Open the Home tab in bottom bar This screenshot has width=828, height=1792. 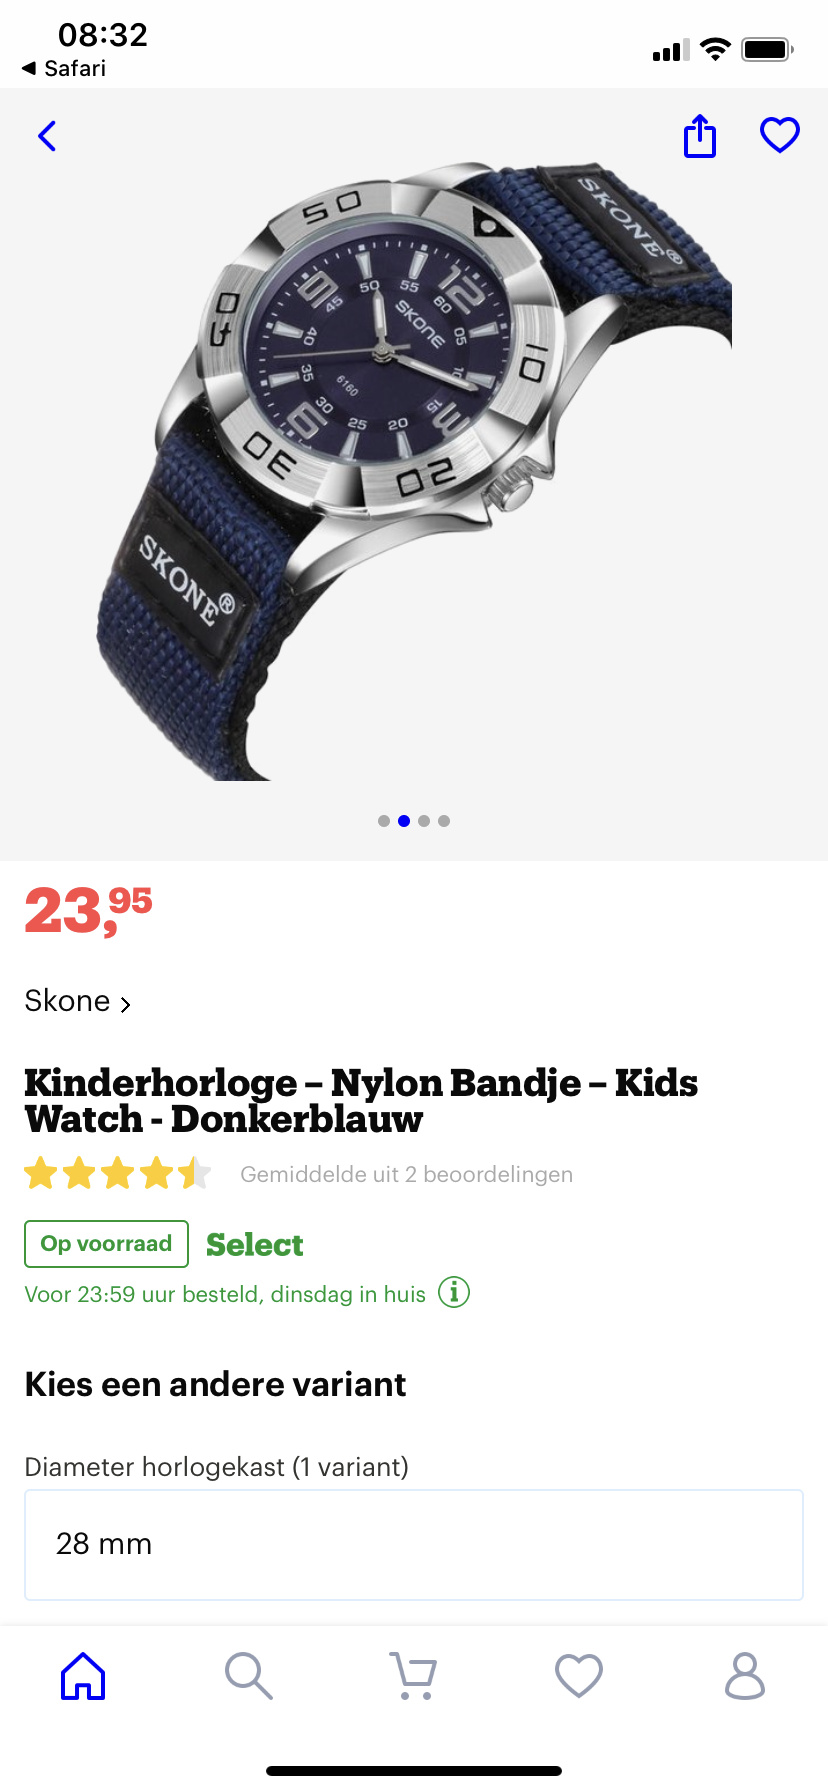coord(83,1676)
